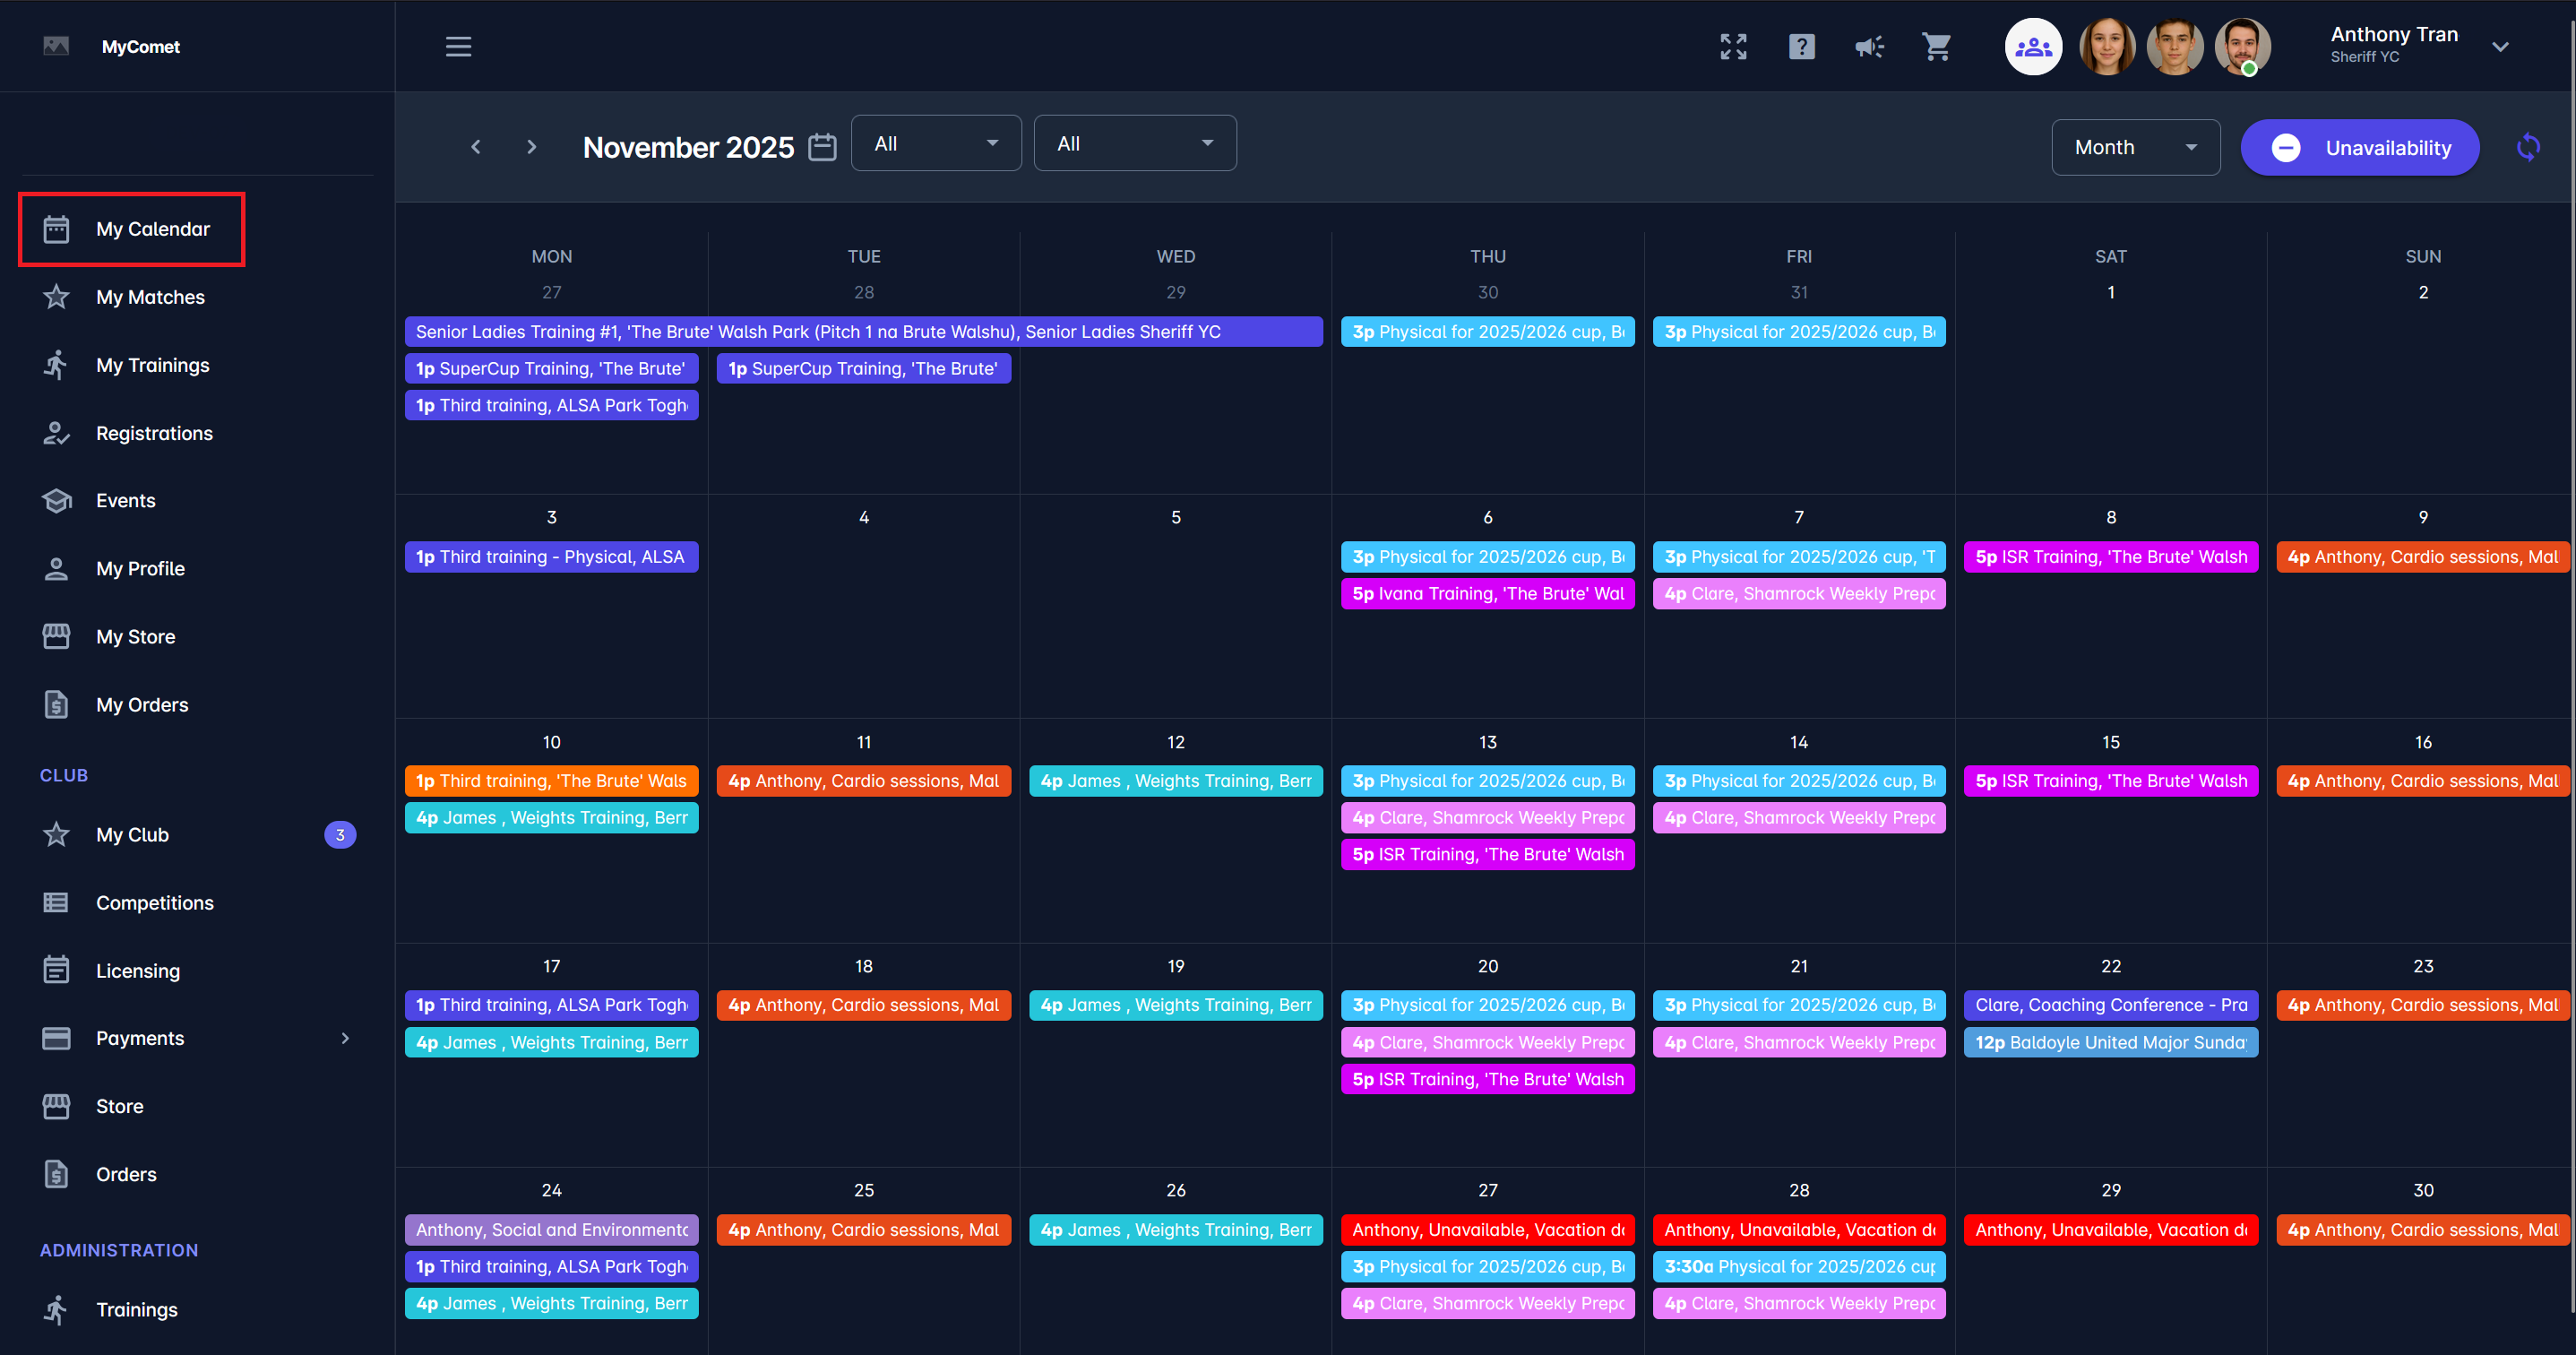Expand Anthony Tran profile menu
This screenshot has height=1355, width=2576.
(2499, 47)
